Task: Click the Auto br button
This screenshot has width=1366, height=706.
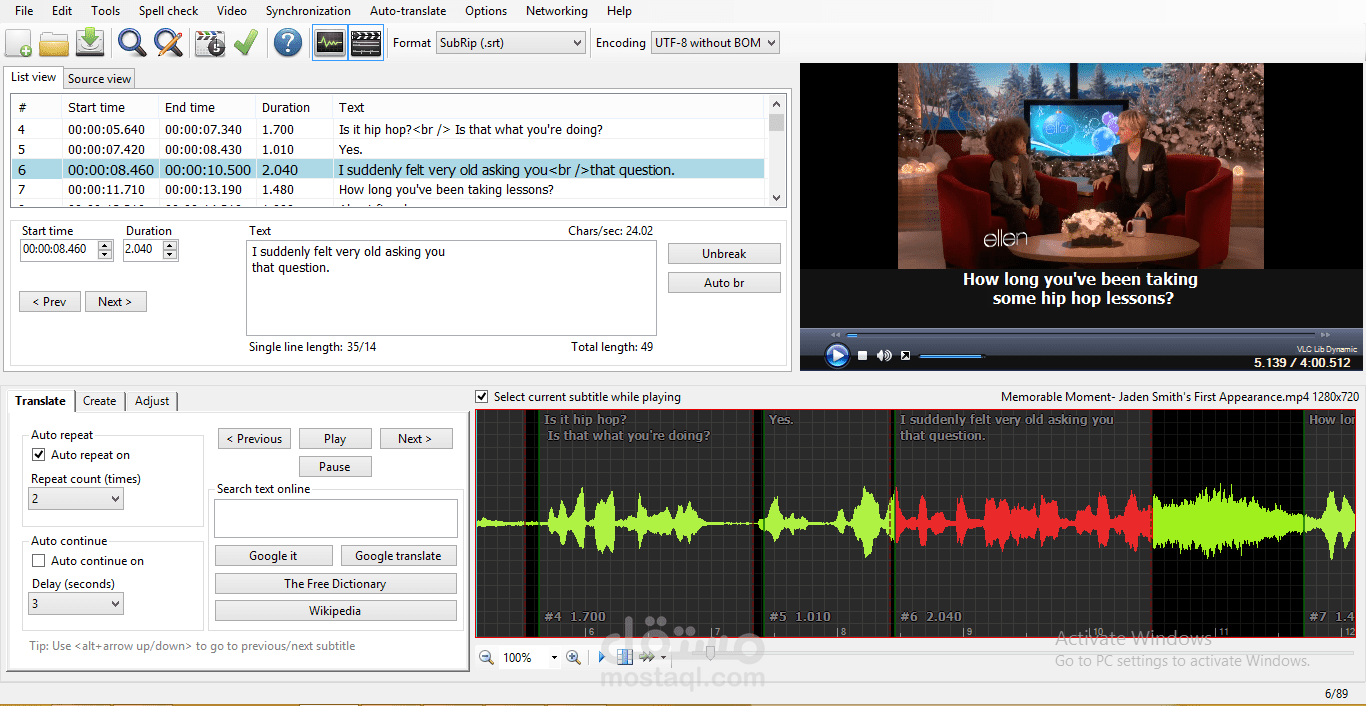Action: point(724,283)
